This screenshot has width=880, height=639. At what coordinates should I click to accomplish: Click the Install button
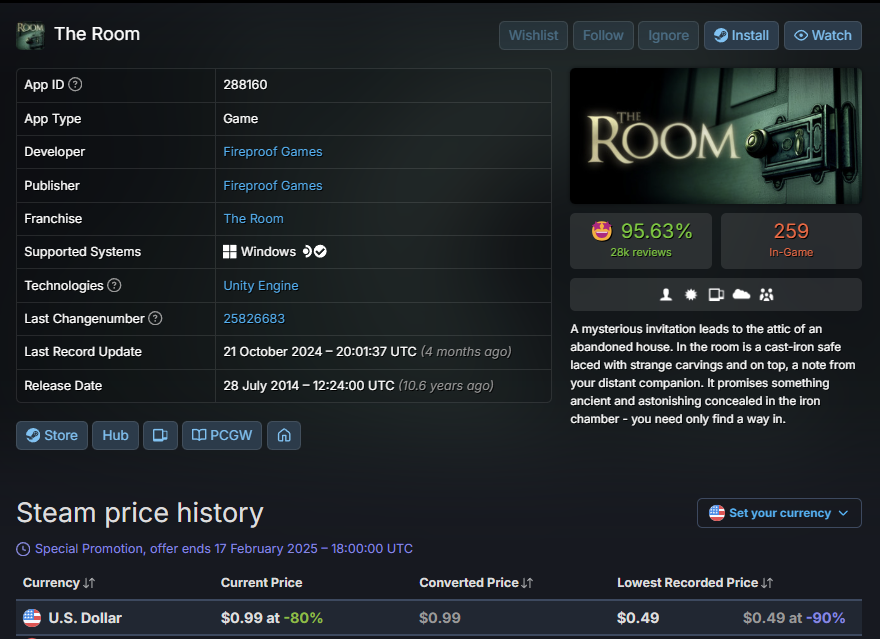click(x=741, y=35)
